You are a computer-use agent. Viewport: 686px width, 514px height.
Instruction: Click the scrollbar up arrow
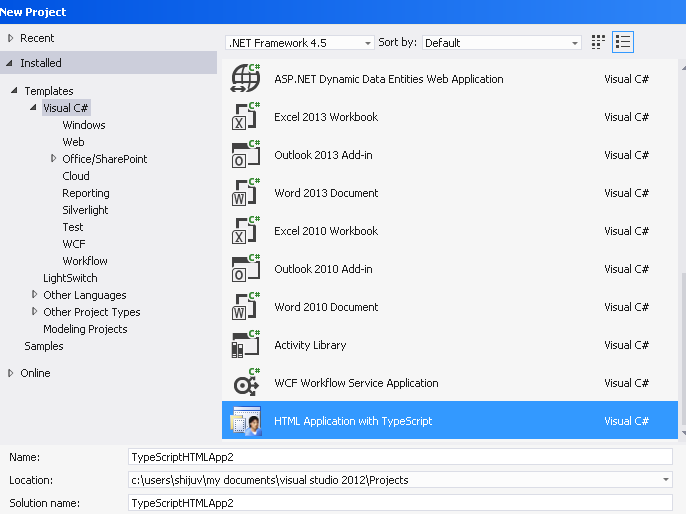683,68
